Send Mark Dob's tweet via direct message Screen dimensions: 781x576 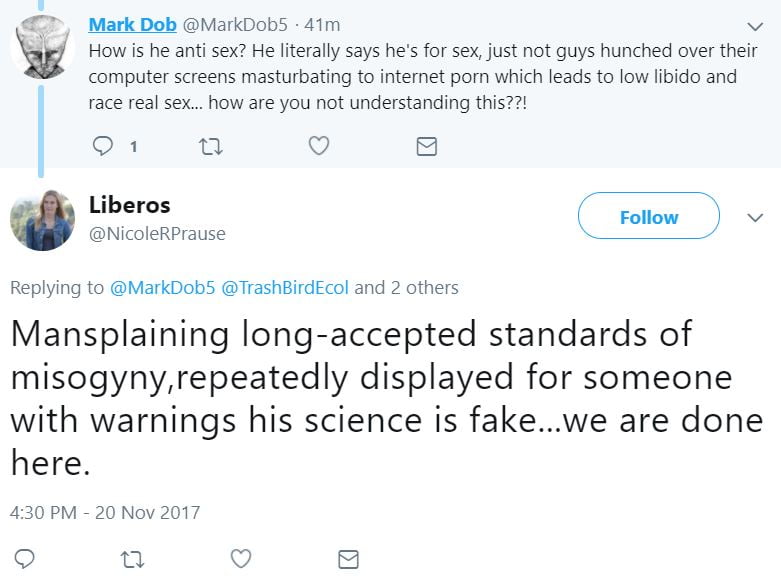(426, 146)
